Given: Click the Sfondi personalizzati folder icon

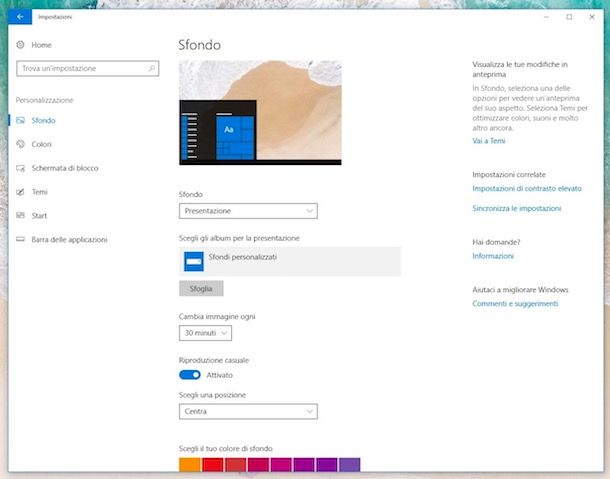Looking at the screenshot, I should pos(194,261).
